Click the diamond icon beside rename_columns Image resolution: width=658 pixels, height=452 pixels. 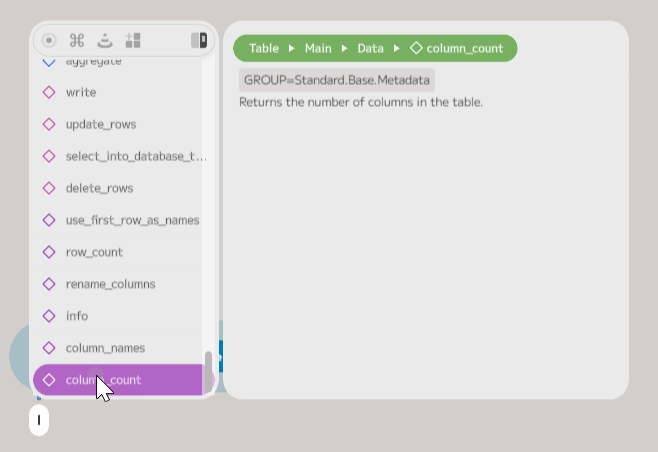(49, 284)
